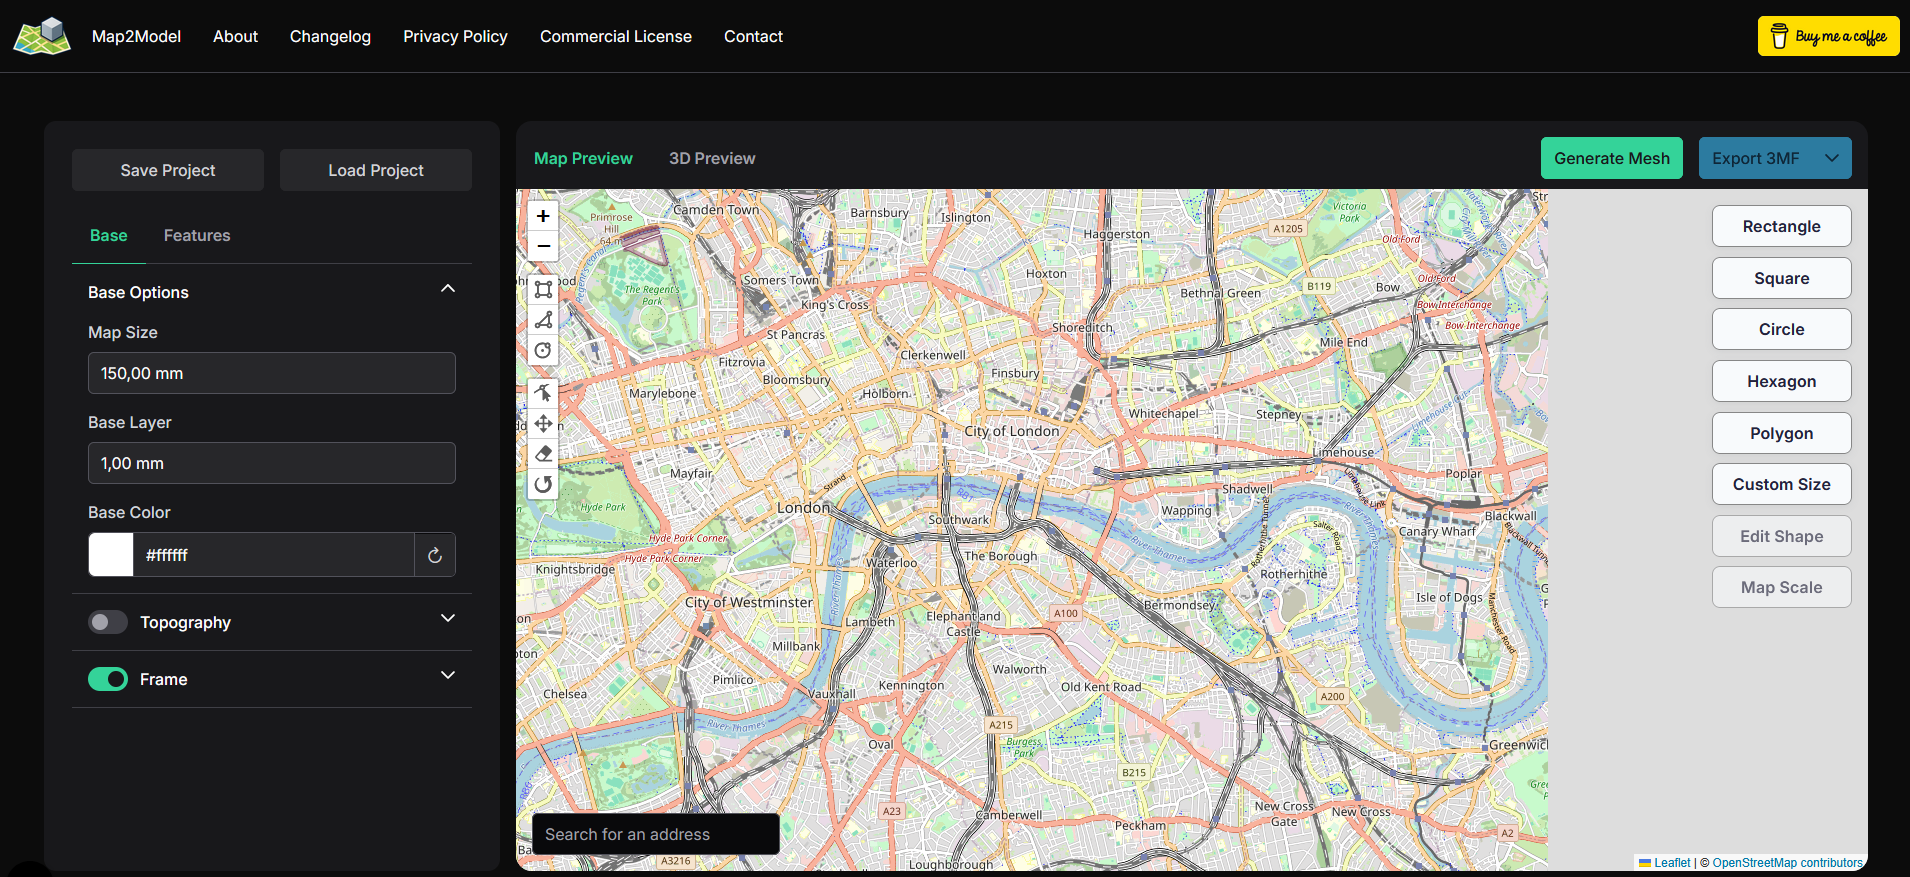Open the white base color swatch
This screenshot has width=1910, height=877.
click(x=111, y=555)
